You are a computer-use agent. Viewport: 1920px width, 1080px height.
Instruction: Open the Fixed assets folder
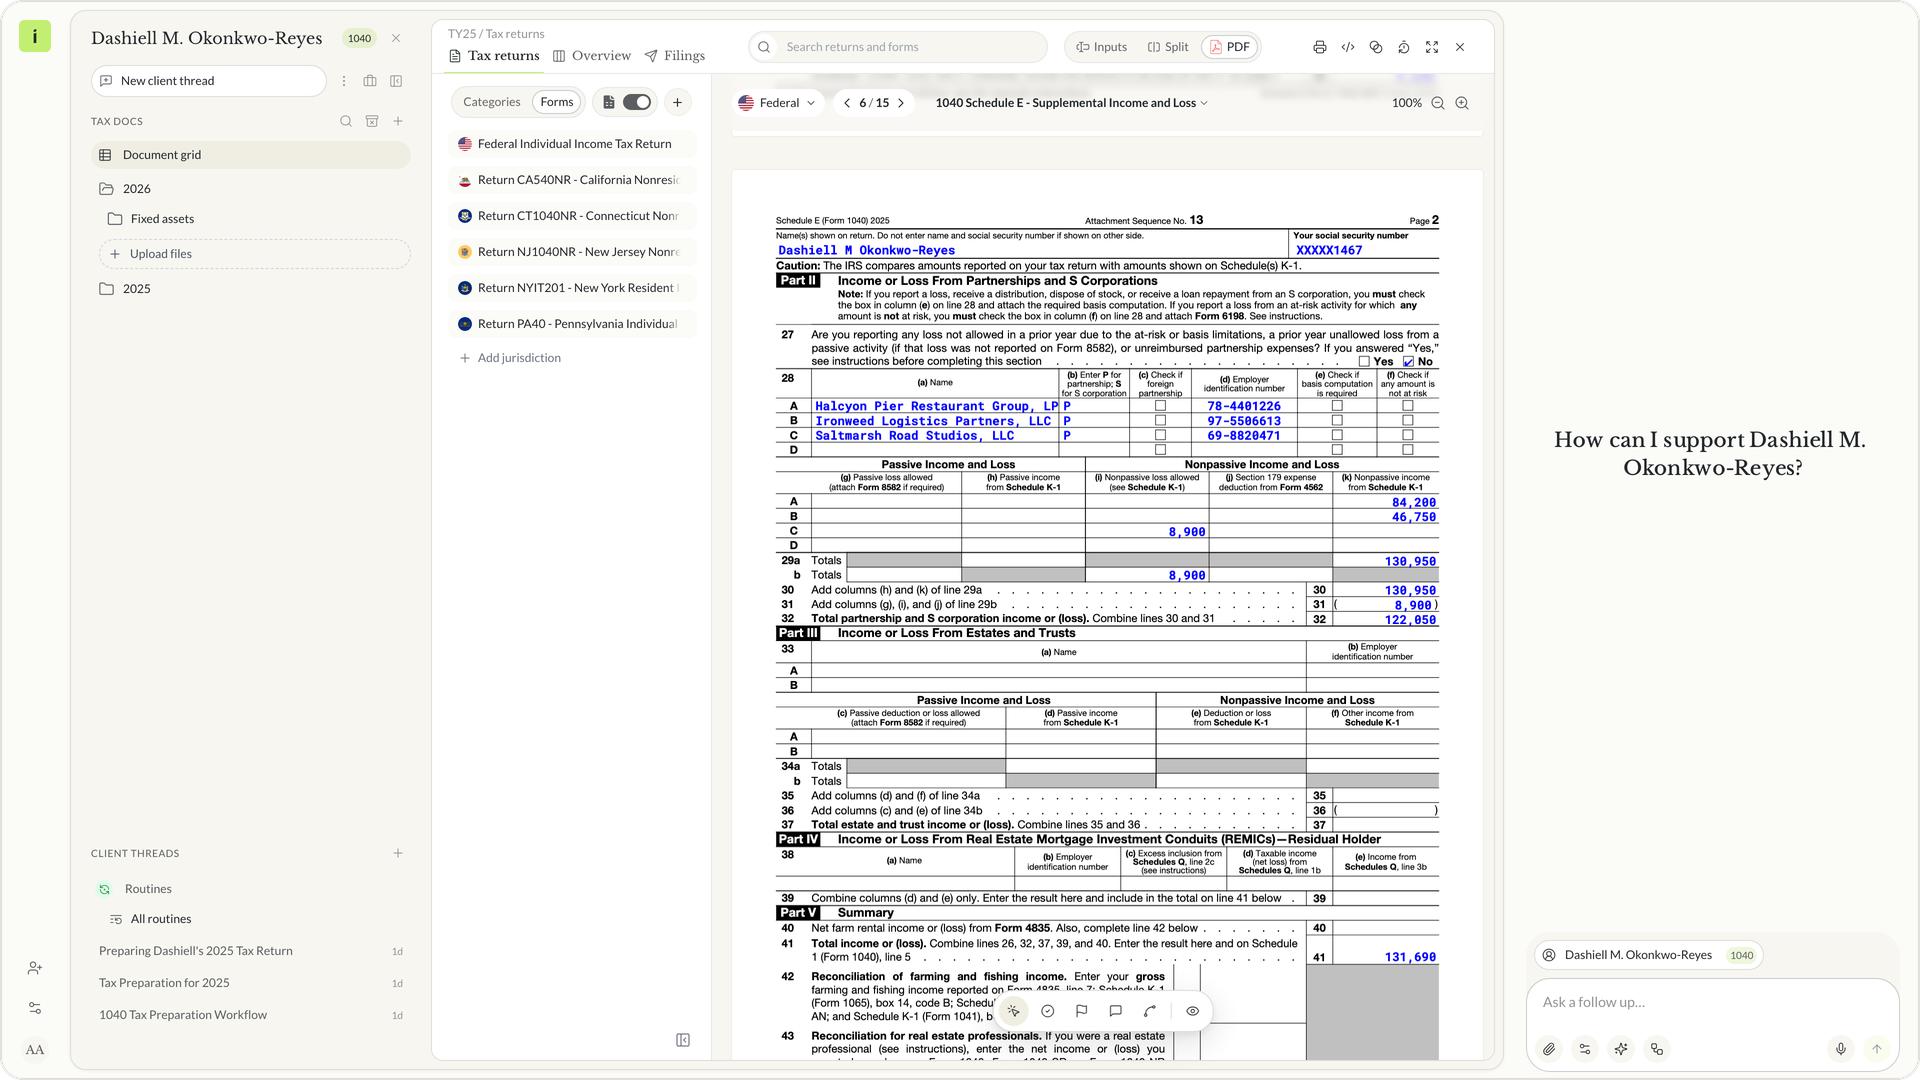coord(162,219)
